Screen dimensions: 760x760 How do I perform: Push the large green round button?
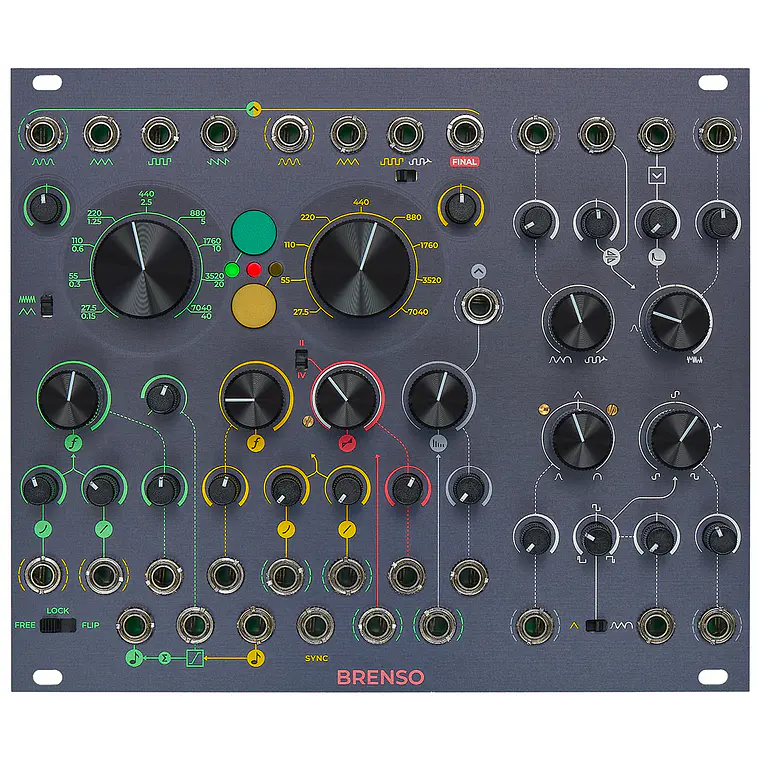[x=253, y=233]
